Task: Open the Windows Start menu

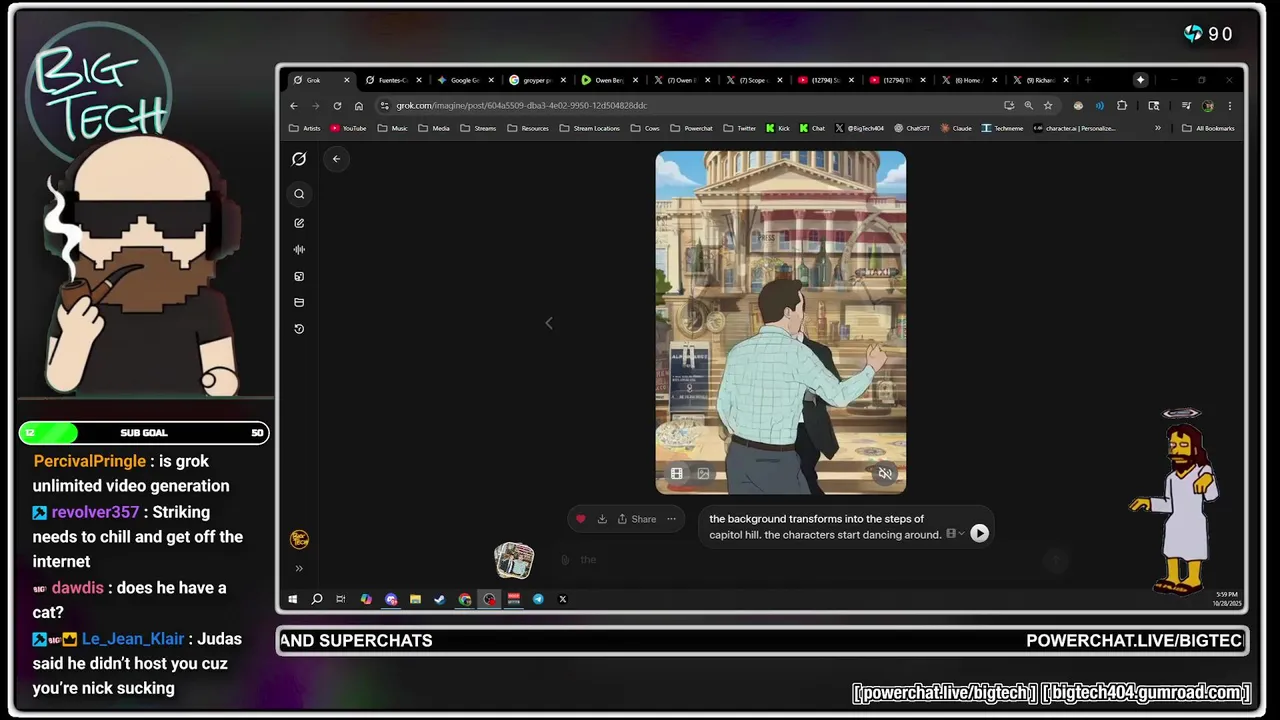Action: click(293, 599)
